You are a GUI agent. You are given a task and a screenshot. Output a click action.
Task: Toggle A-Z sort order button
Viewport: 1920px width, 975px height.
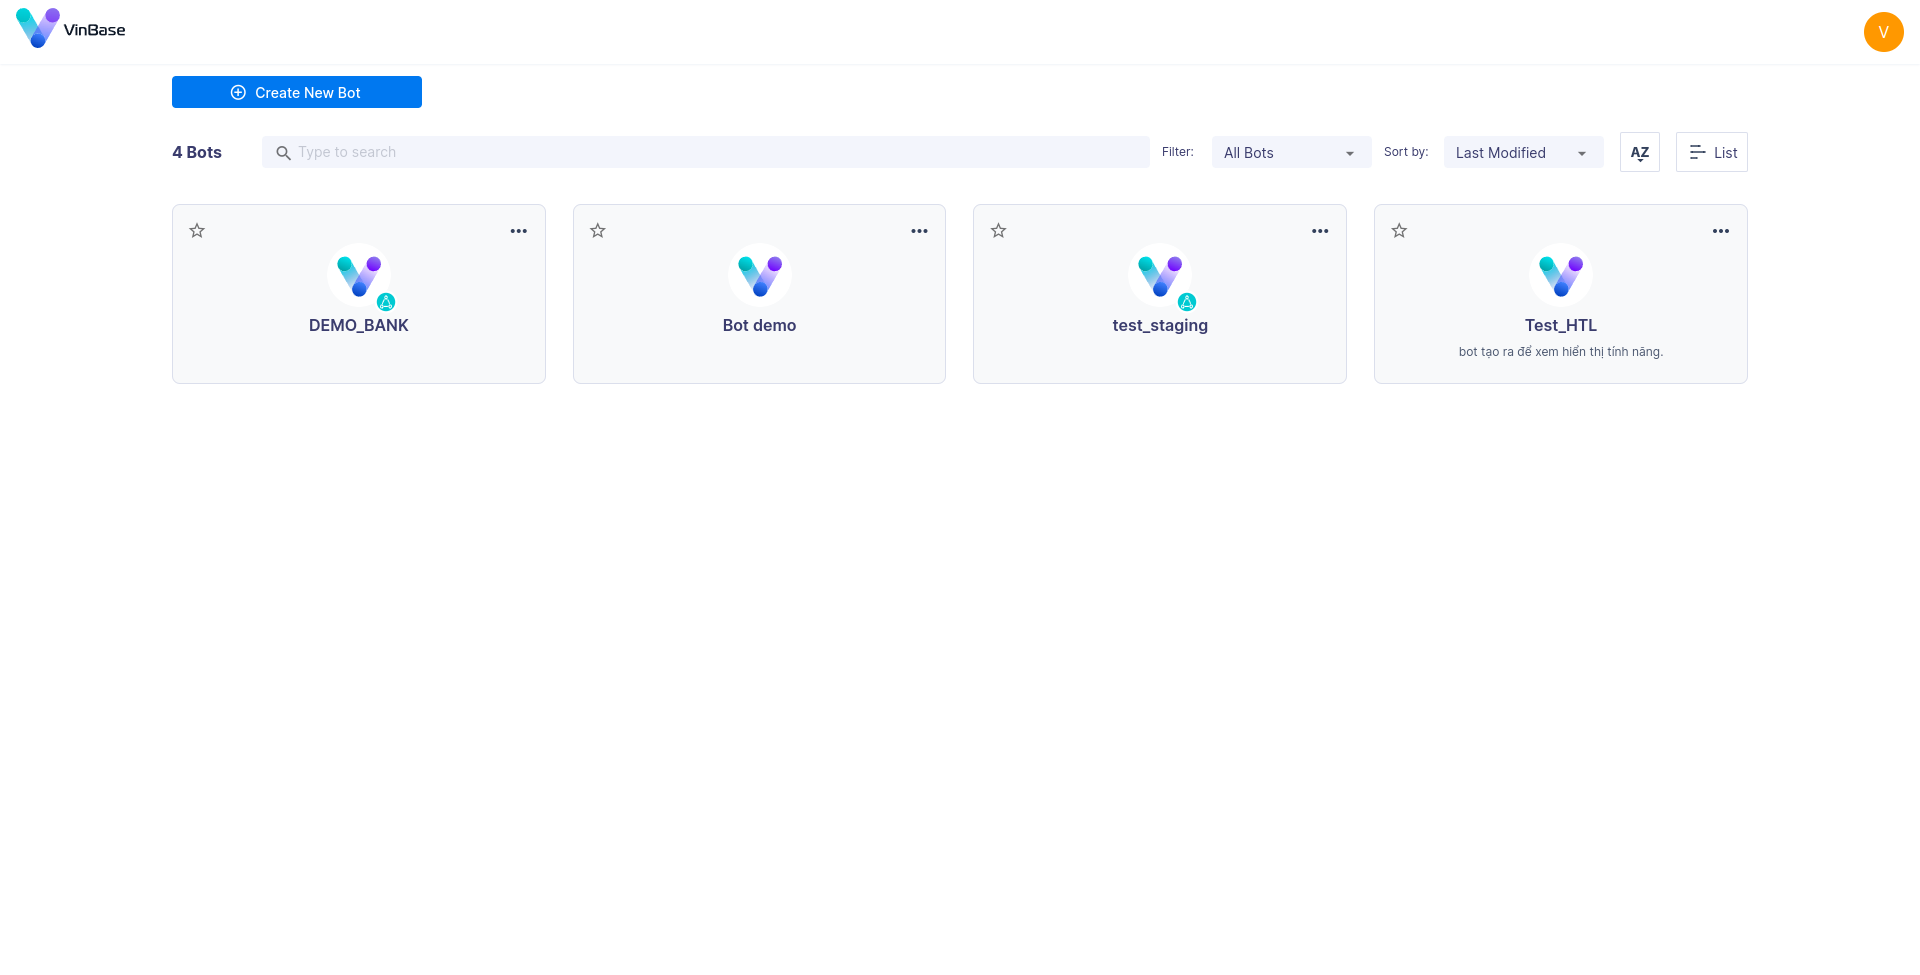[1639, 152]
